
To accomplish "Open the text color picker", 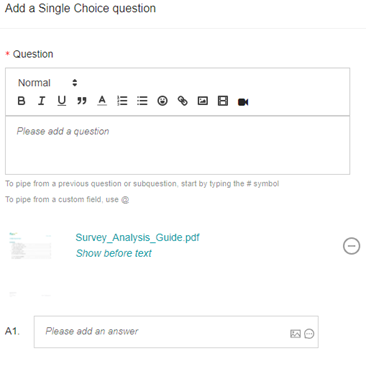I will pyautogui.click(x=102, y=101).
